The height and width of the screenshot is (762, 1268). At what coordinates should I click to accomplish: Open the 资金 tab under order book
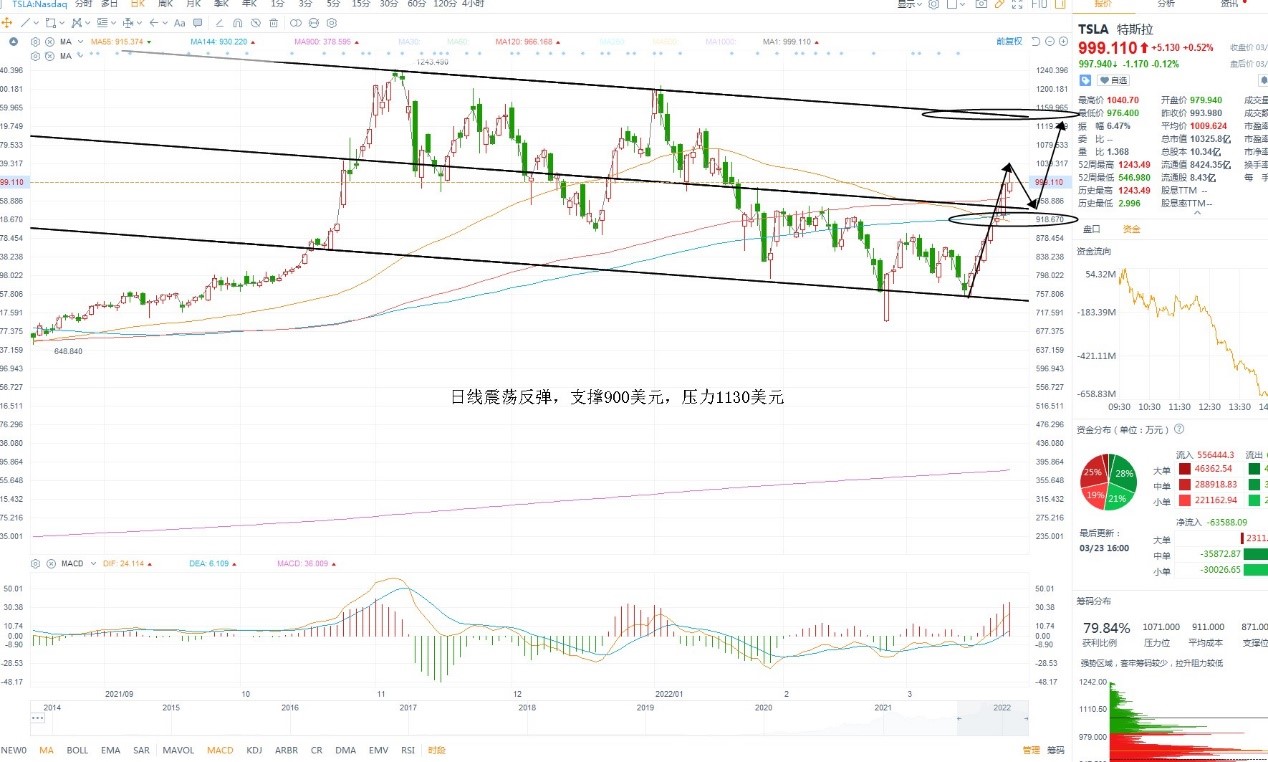[x=1132, y=229]
